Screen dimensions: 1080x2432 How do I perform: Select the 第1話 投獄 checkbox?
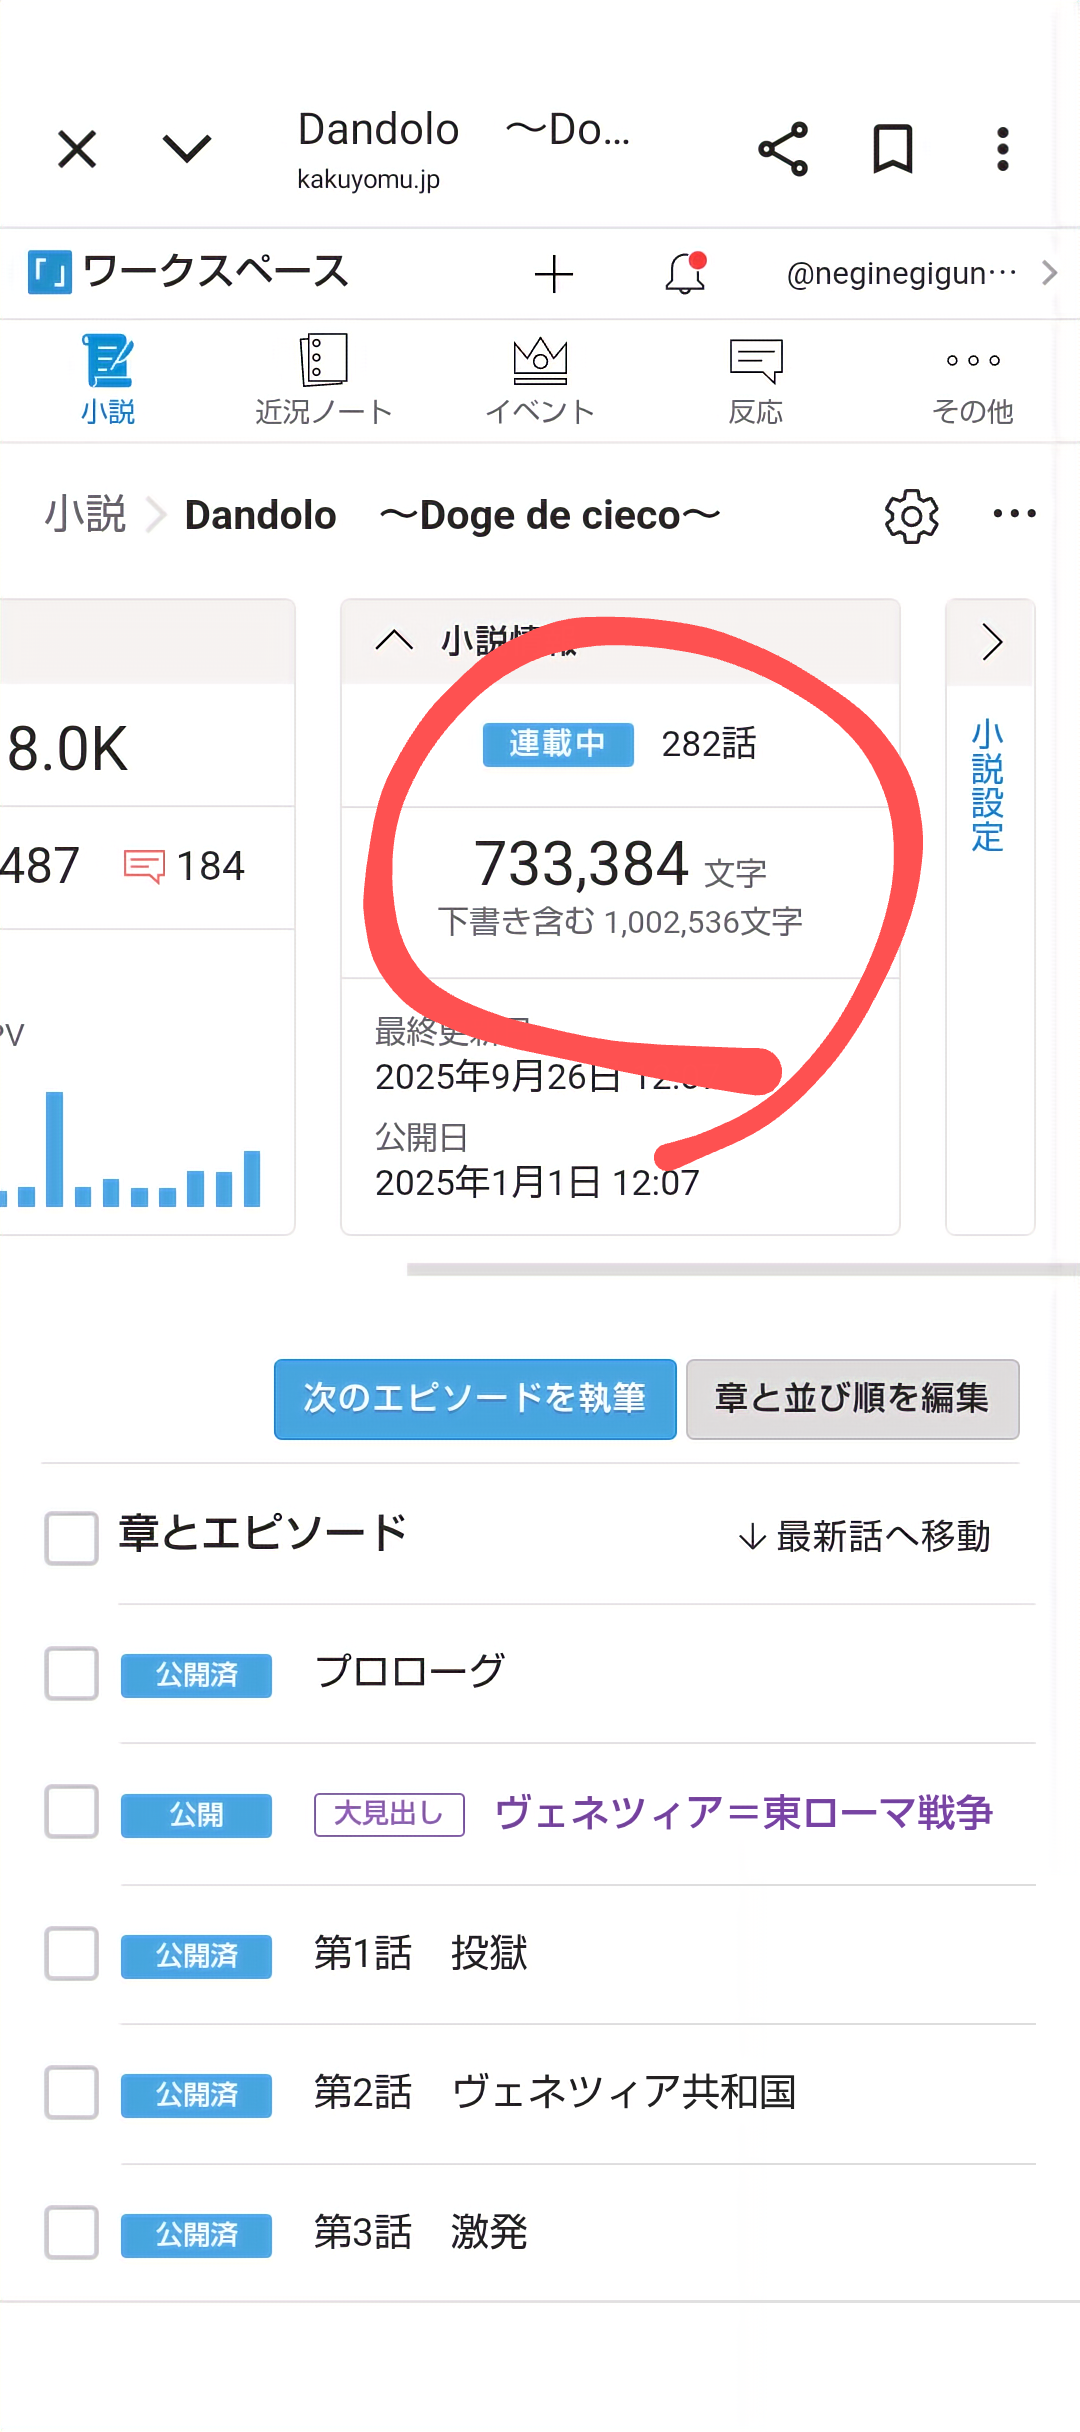point(71,1953)
